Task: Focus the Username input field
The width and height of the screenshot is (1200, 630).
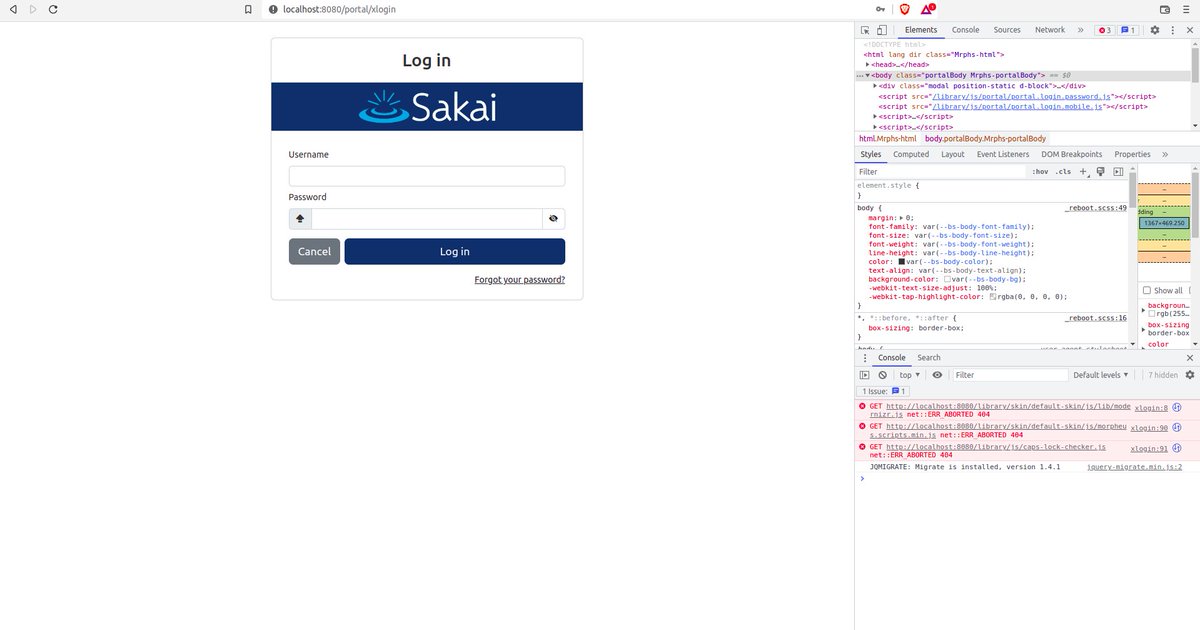Action: [x=427, y=176]
